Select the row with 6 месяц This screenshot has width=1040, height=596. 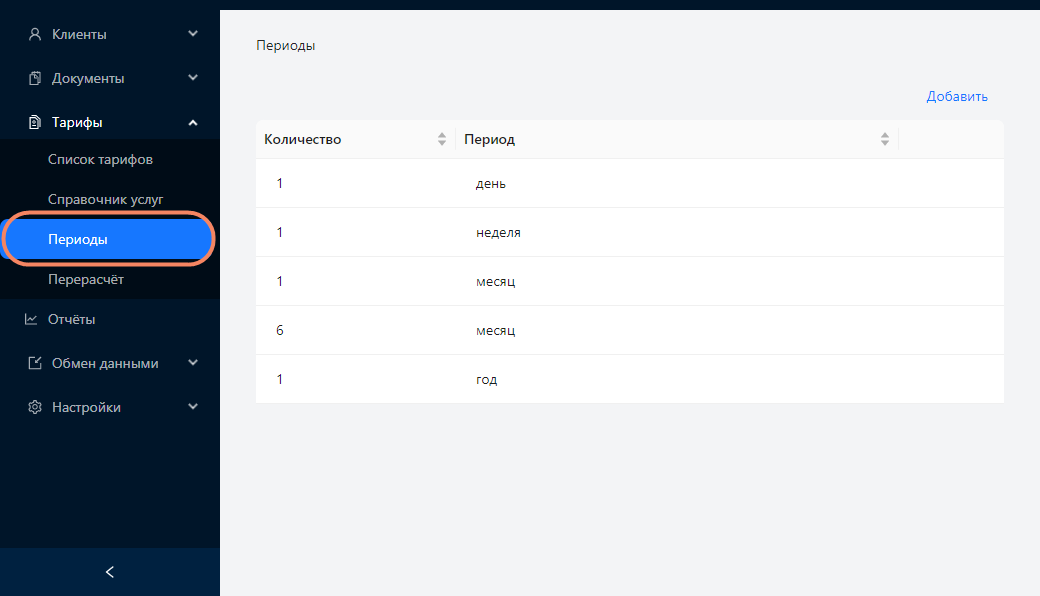coord(629,330)
